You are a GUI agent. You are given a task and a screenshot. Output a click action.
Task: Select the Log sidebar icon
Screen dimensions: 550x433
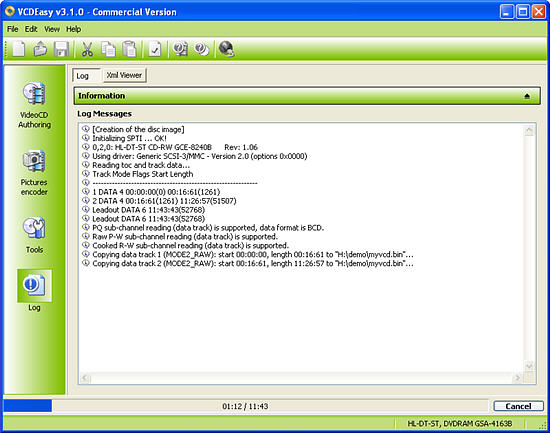[x=34, y=290]
